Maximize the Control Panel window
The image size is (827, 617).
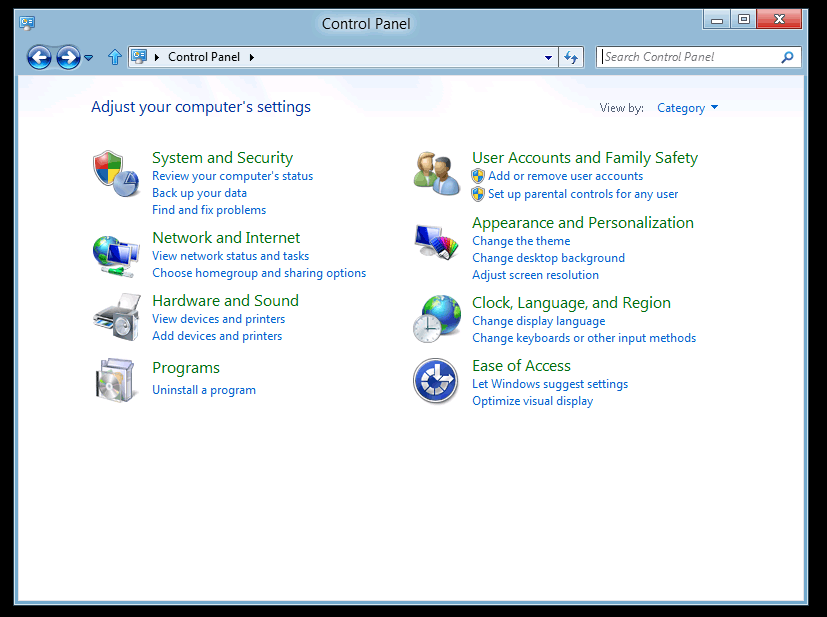[x=744, y=20]
